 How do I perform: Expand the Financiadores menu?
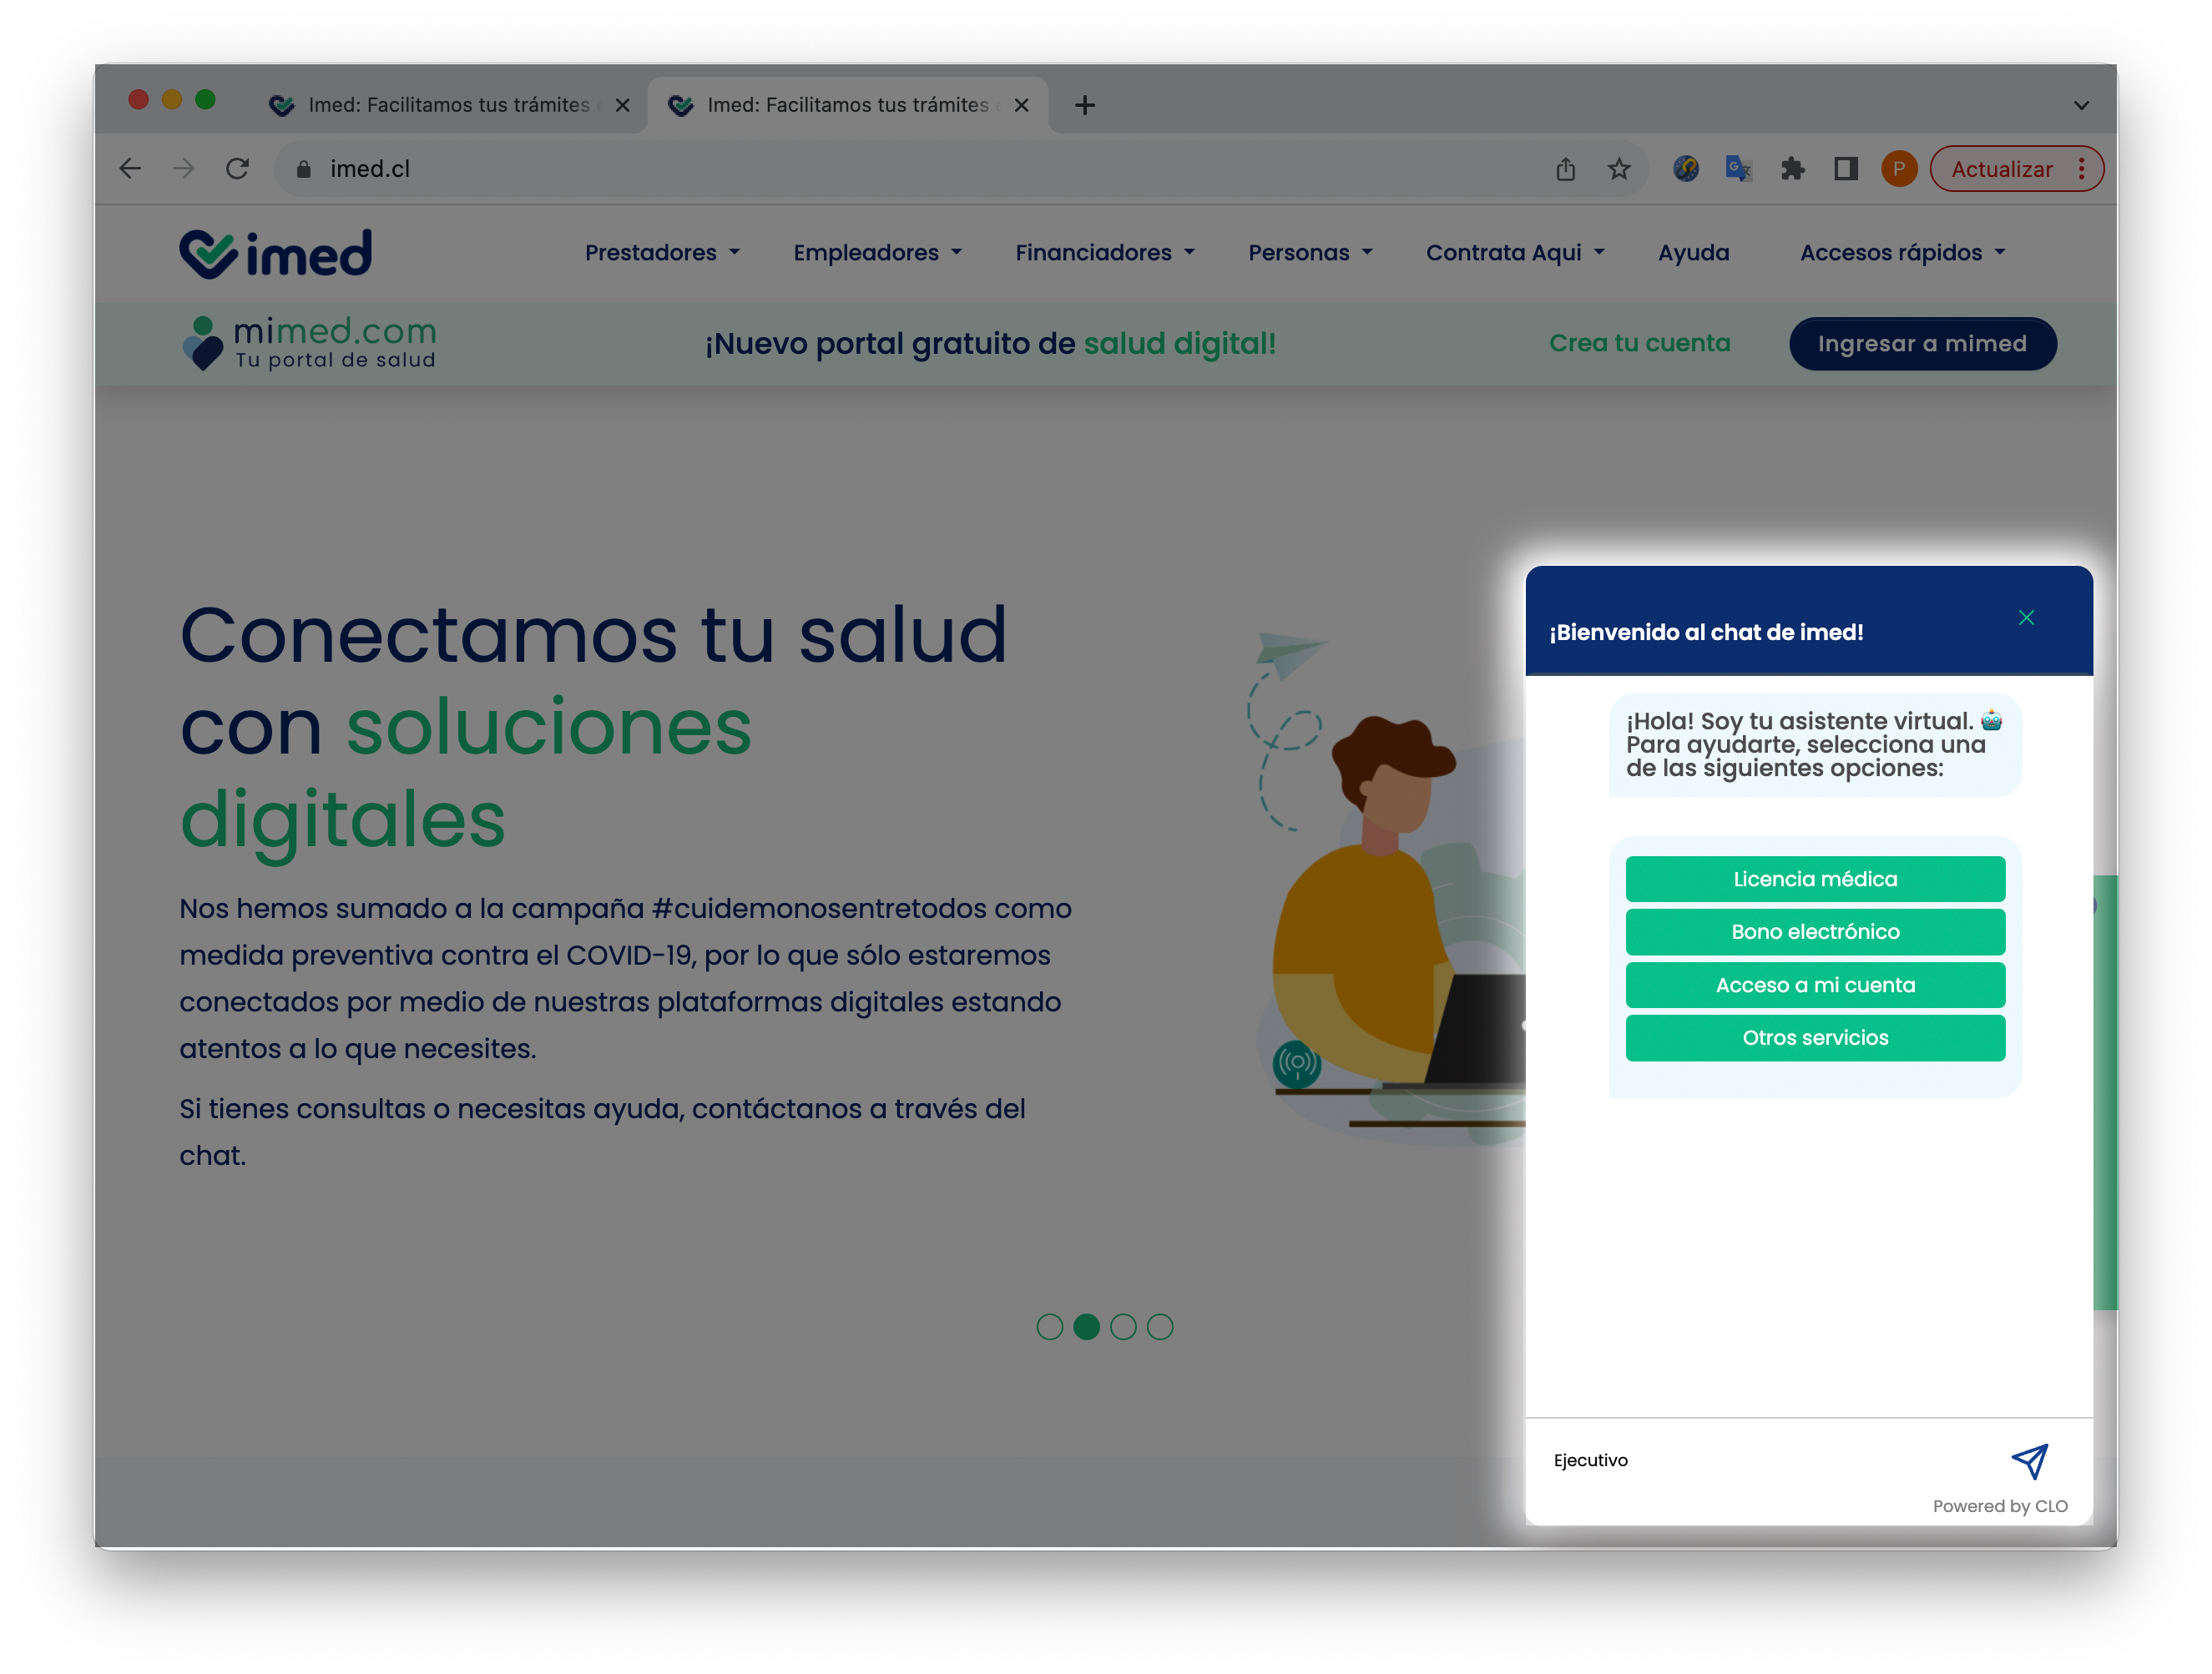point(1104,253)
